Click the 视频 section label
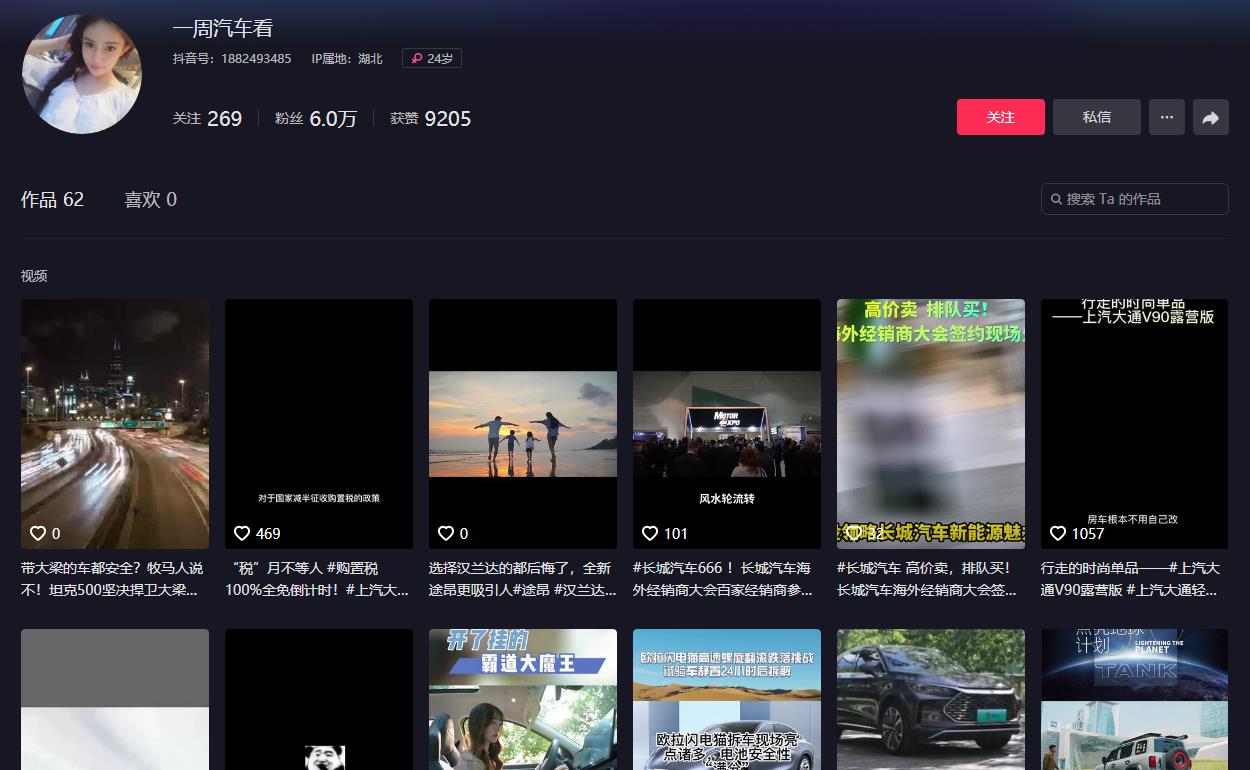The image size is (1250, 770). 34,275
